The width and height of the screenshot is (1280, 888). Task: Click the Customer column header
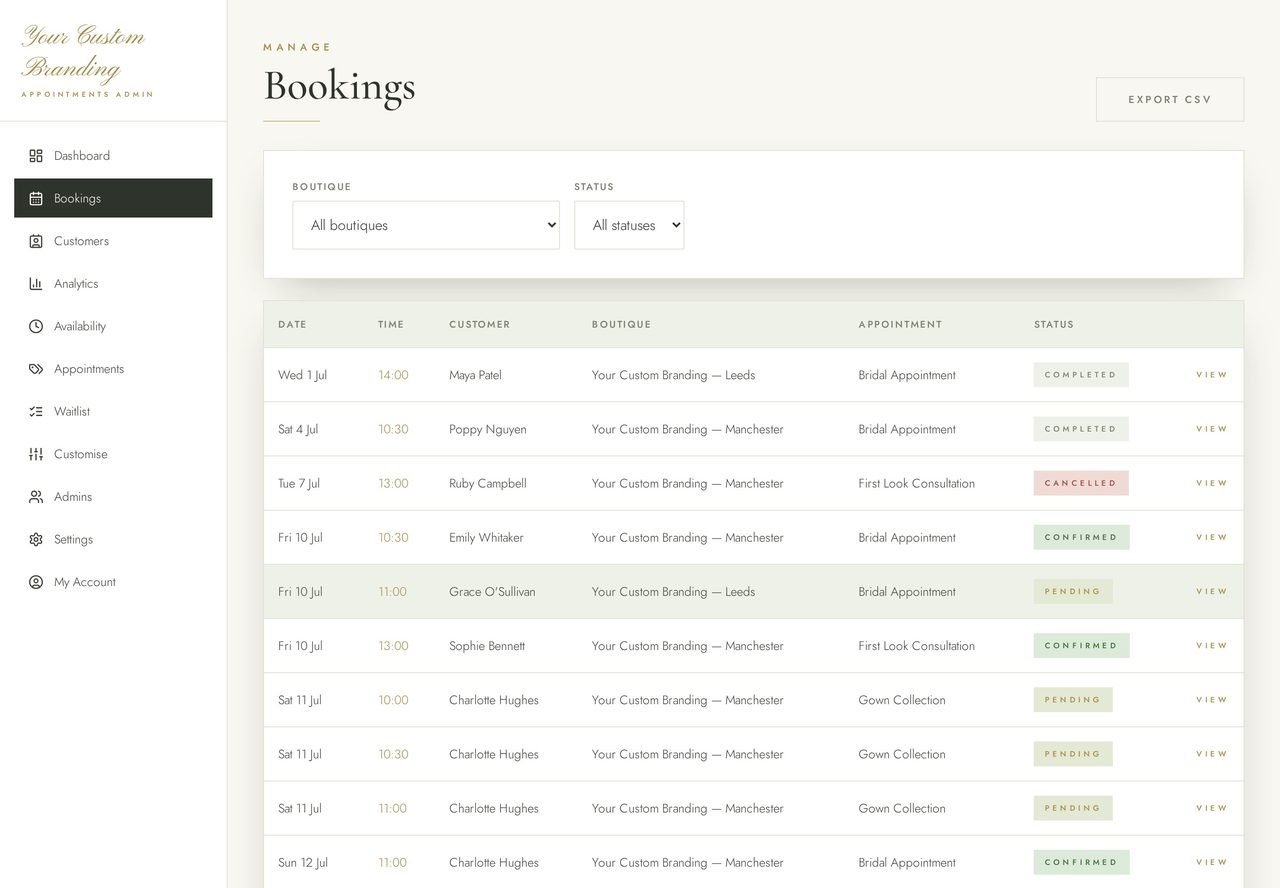tap(480, 325)
